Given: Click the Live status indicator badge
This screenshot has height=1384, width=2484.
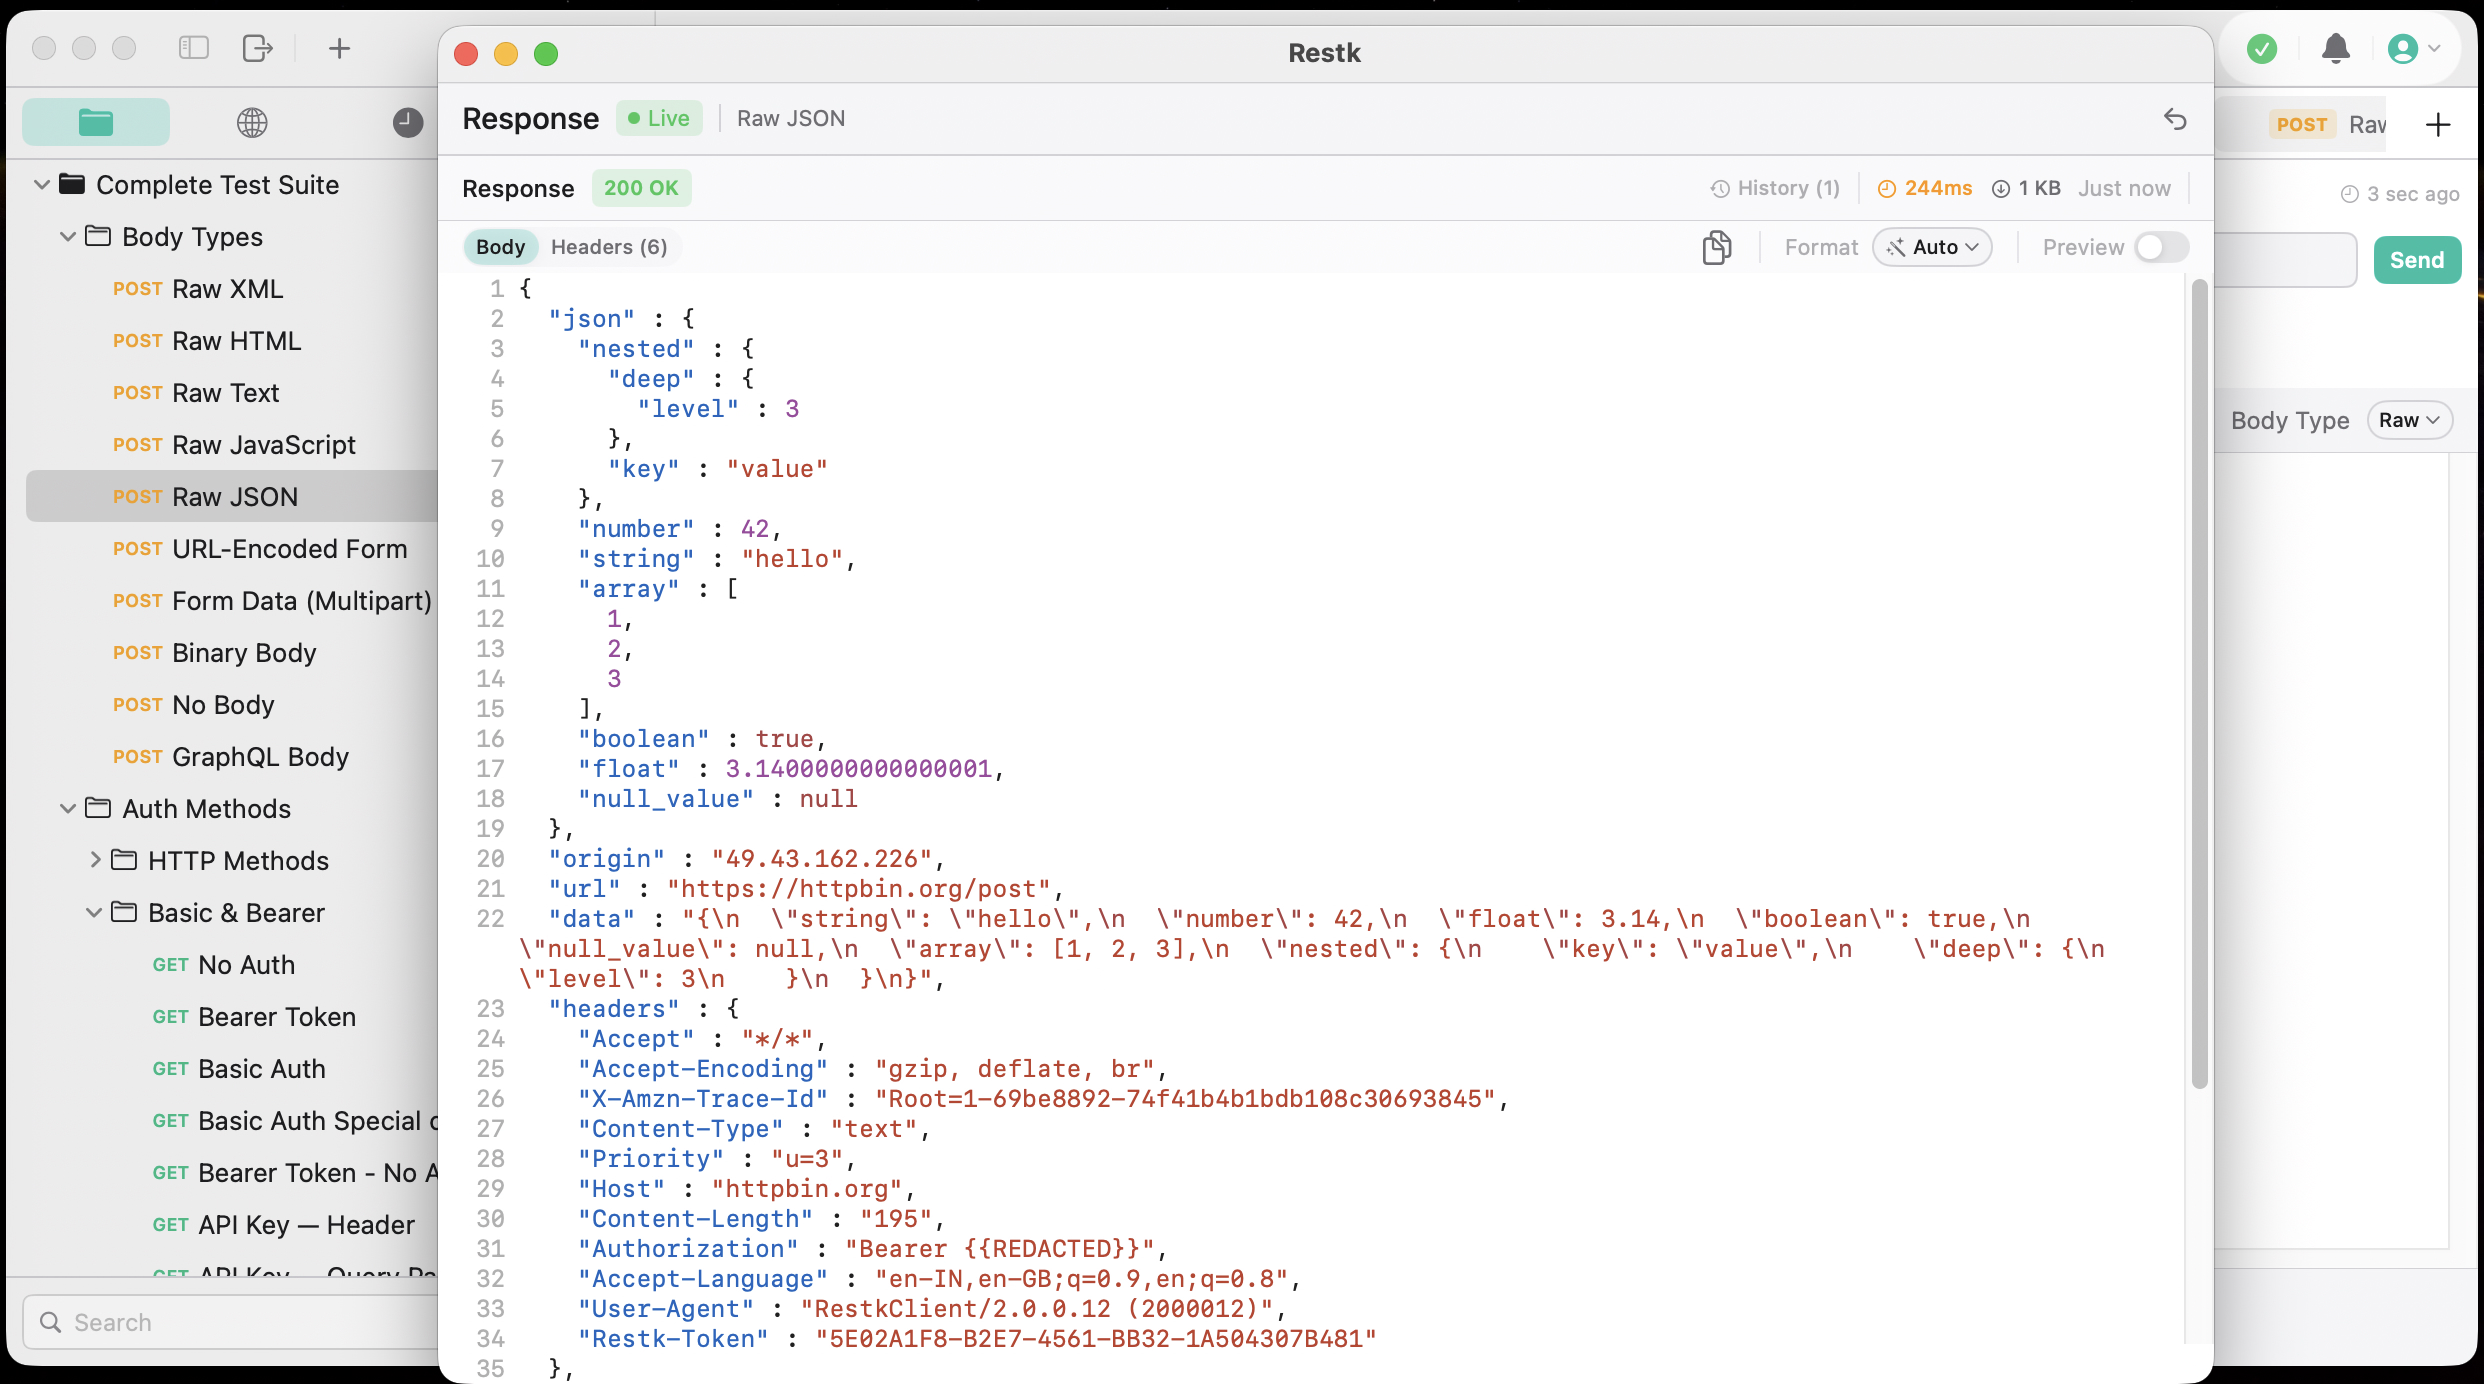Looking at the screenshot, I should click(x=659, y=118).
